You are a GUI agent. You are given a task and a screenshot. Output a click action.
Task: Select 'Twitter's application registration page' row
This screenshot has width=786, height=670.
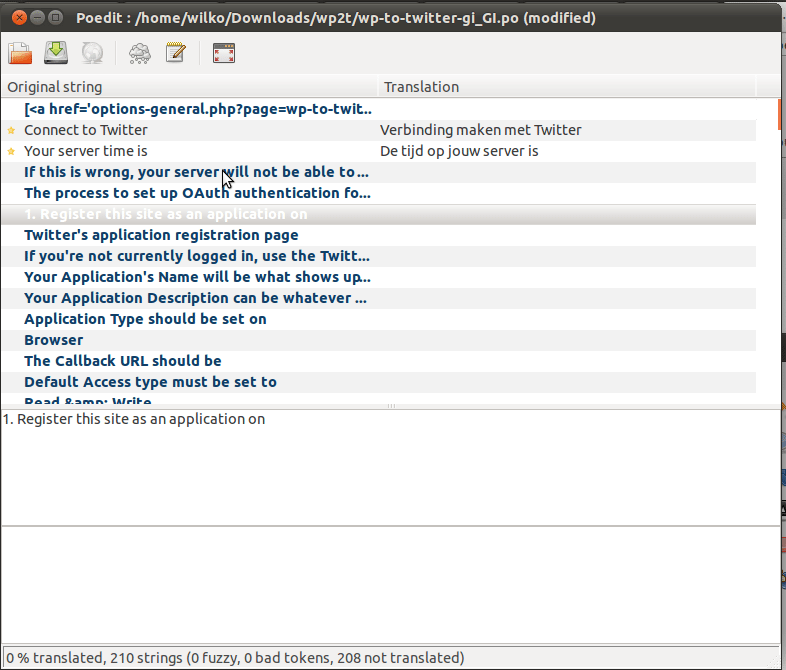point(378,236)
